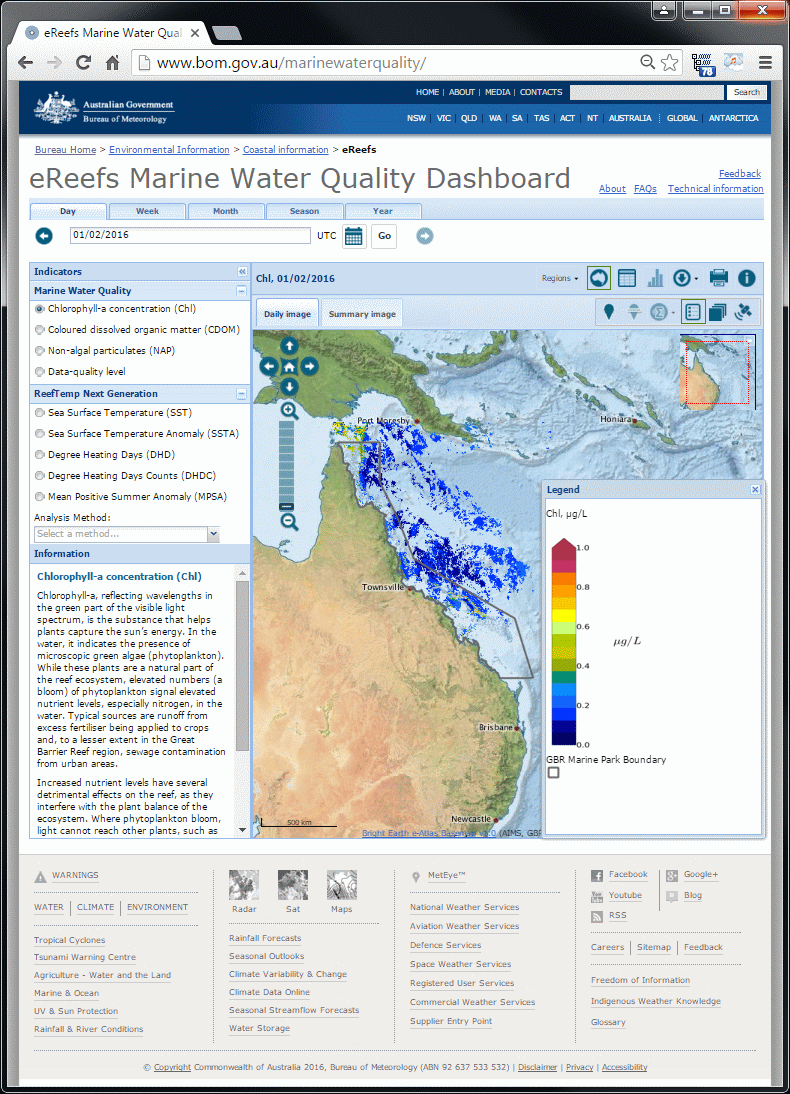
Task: Click the Go button
Action: pyautogui.click(x=385, y=236)
